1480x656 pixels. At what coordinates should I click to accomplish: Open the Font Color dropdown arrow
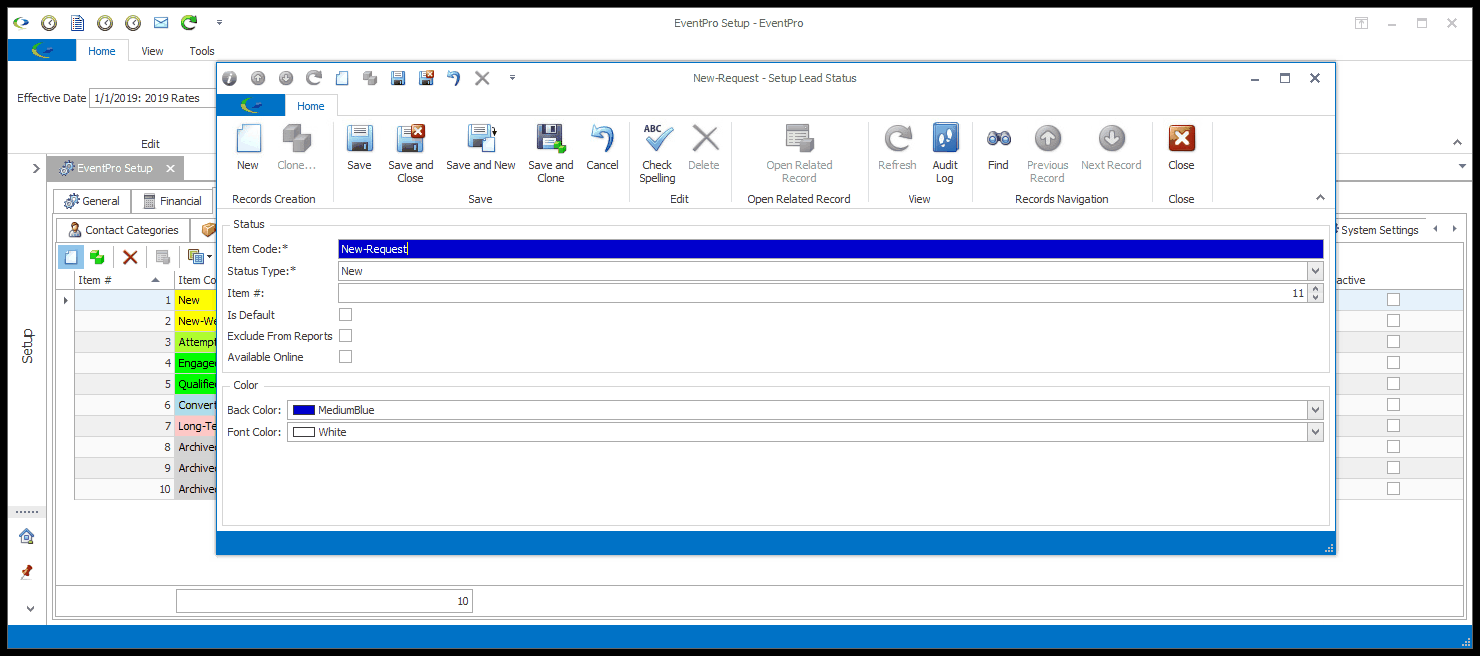(1315, 432)
